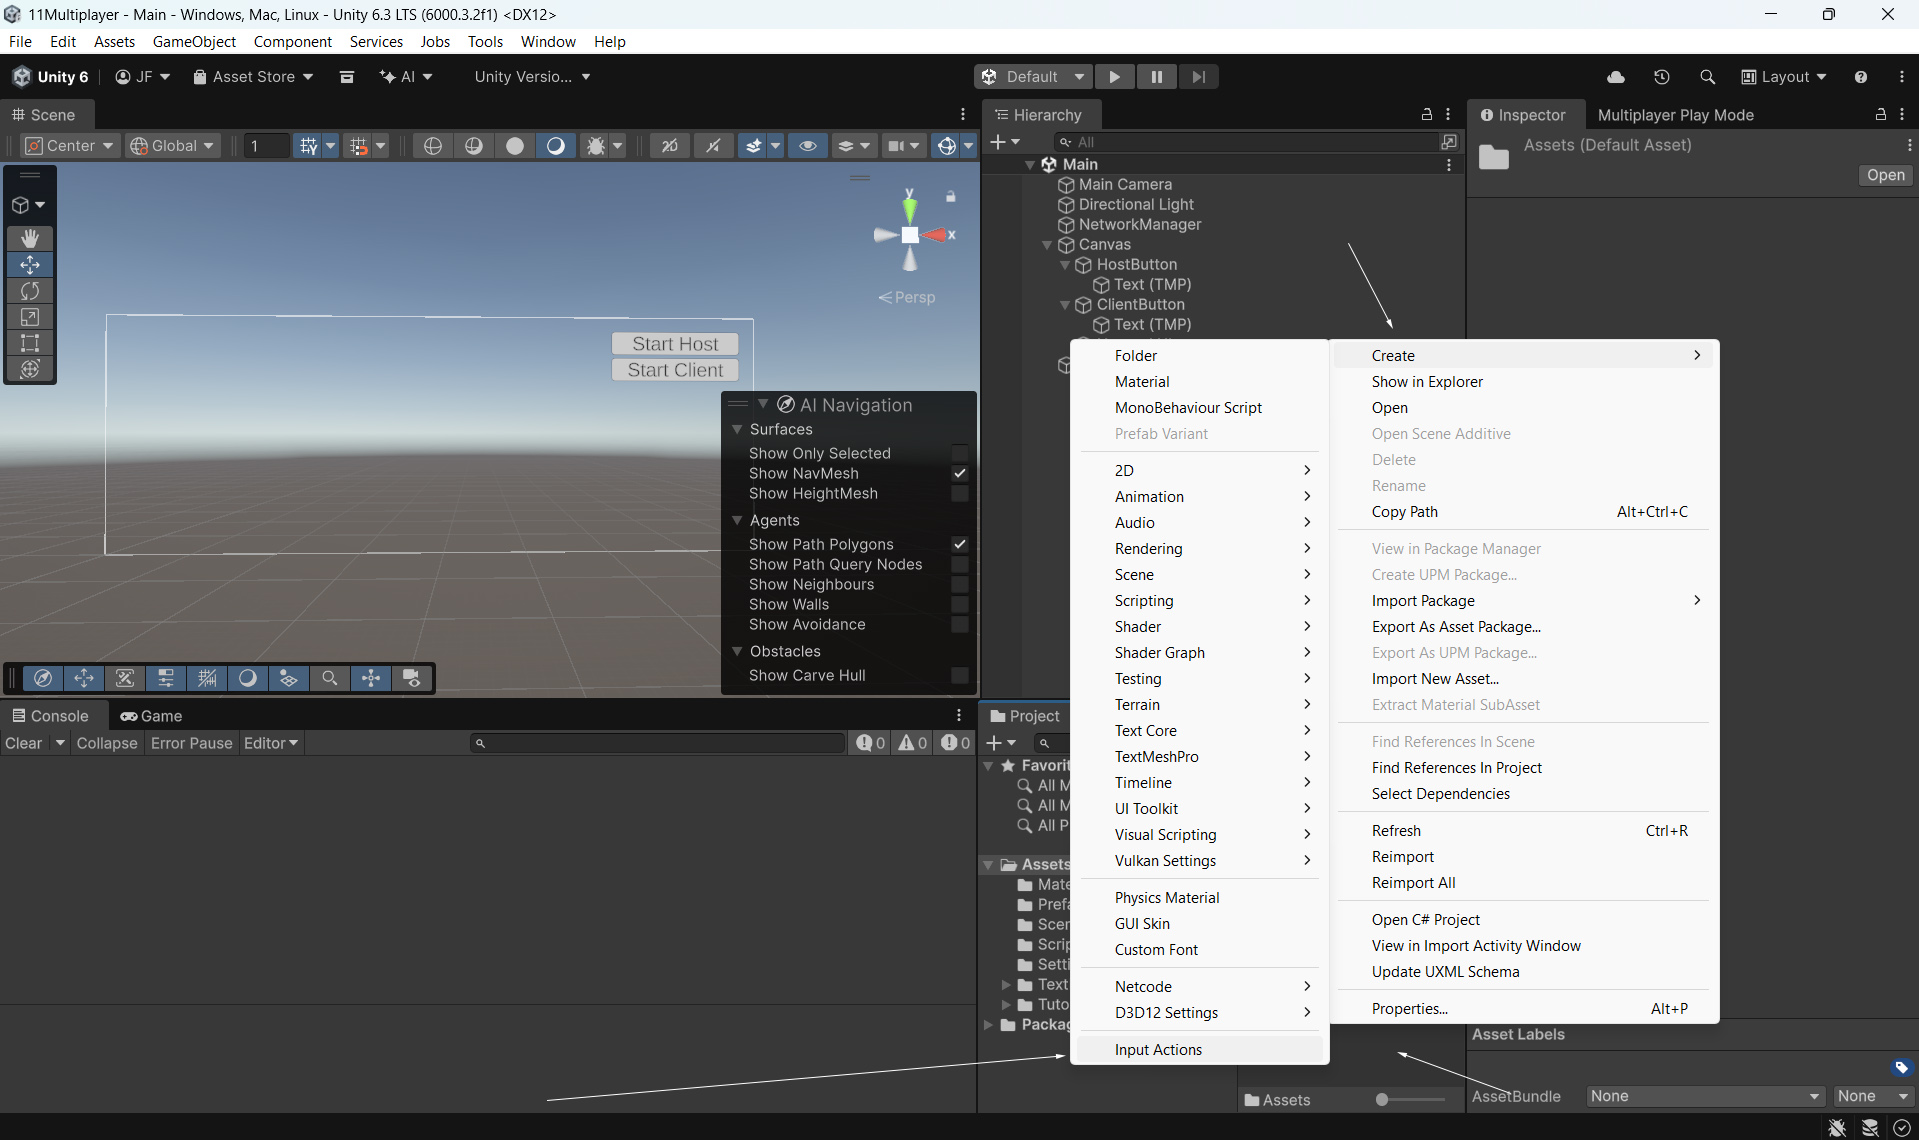The image size is (1919, 1140).
Task: Enable the Show Walls checkbox
Action: point(959,604)
